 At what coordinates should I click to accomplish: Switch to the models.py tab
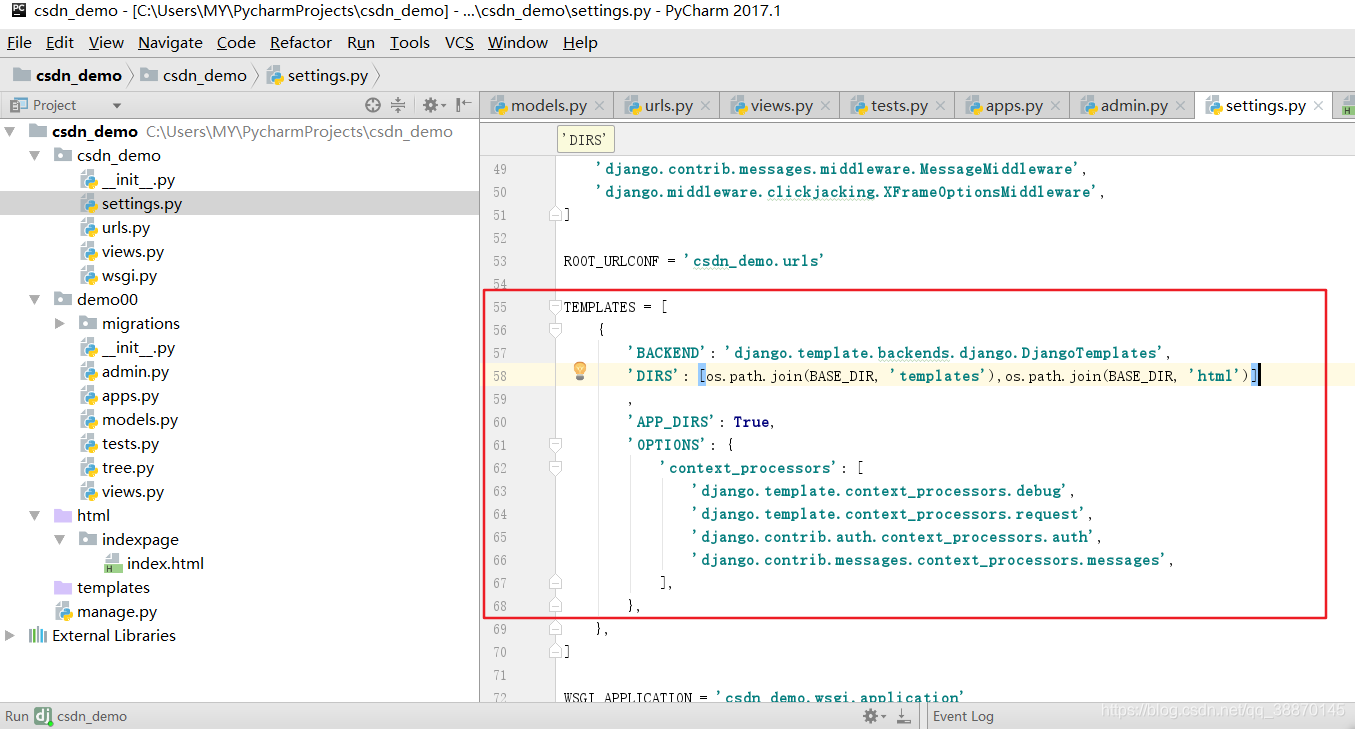[x=549, y=106]
